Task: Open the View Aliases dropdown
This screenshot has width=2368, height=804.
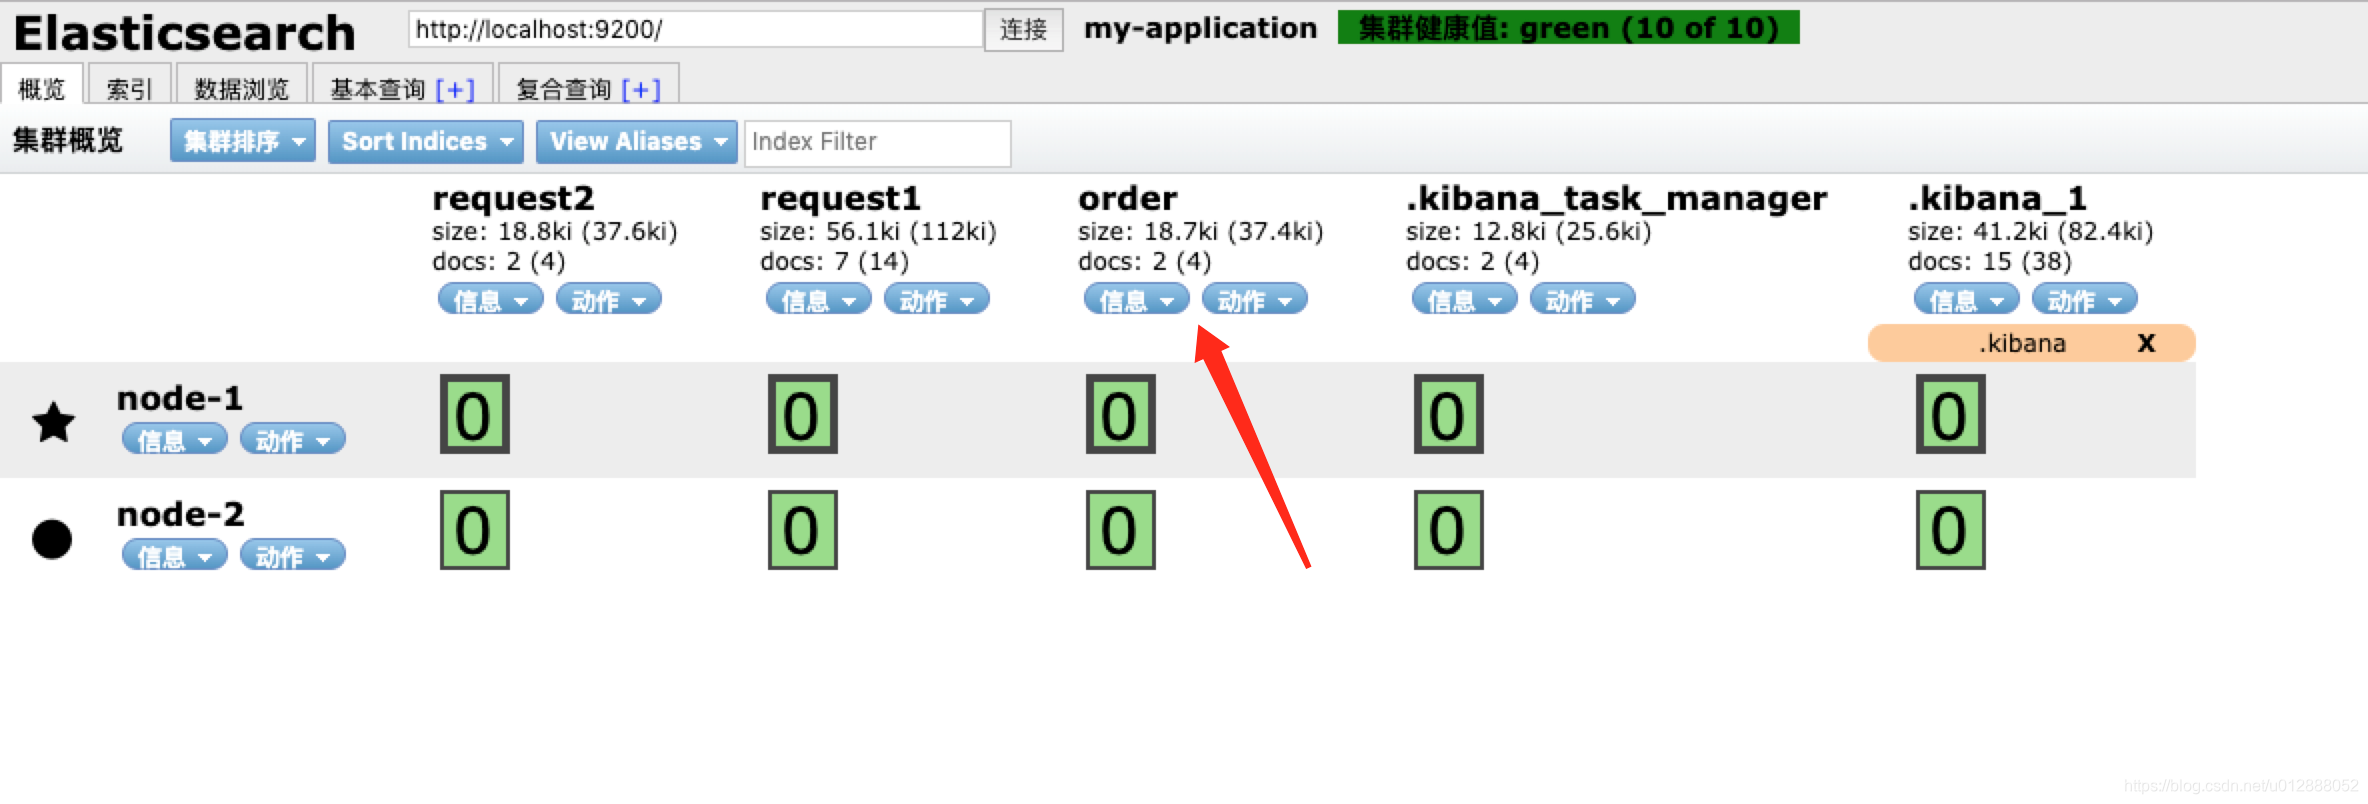Action: pos(637,141)
